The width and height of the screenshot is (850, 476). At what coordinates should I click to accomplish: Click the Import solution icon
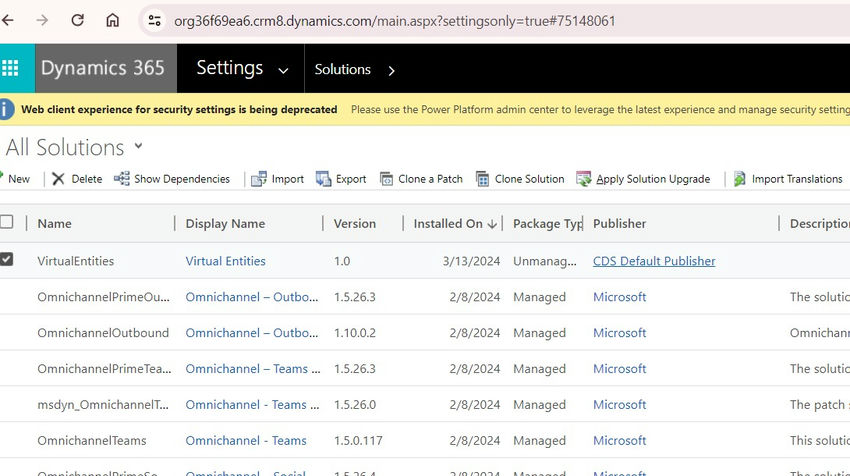[x=259, y=179]
